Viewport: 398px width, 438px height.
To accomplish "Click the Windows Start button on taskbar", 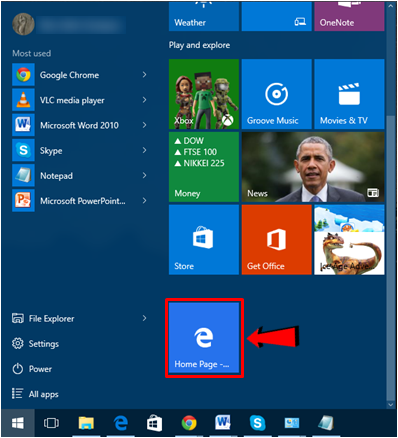I will tap(18, 423).
